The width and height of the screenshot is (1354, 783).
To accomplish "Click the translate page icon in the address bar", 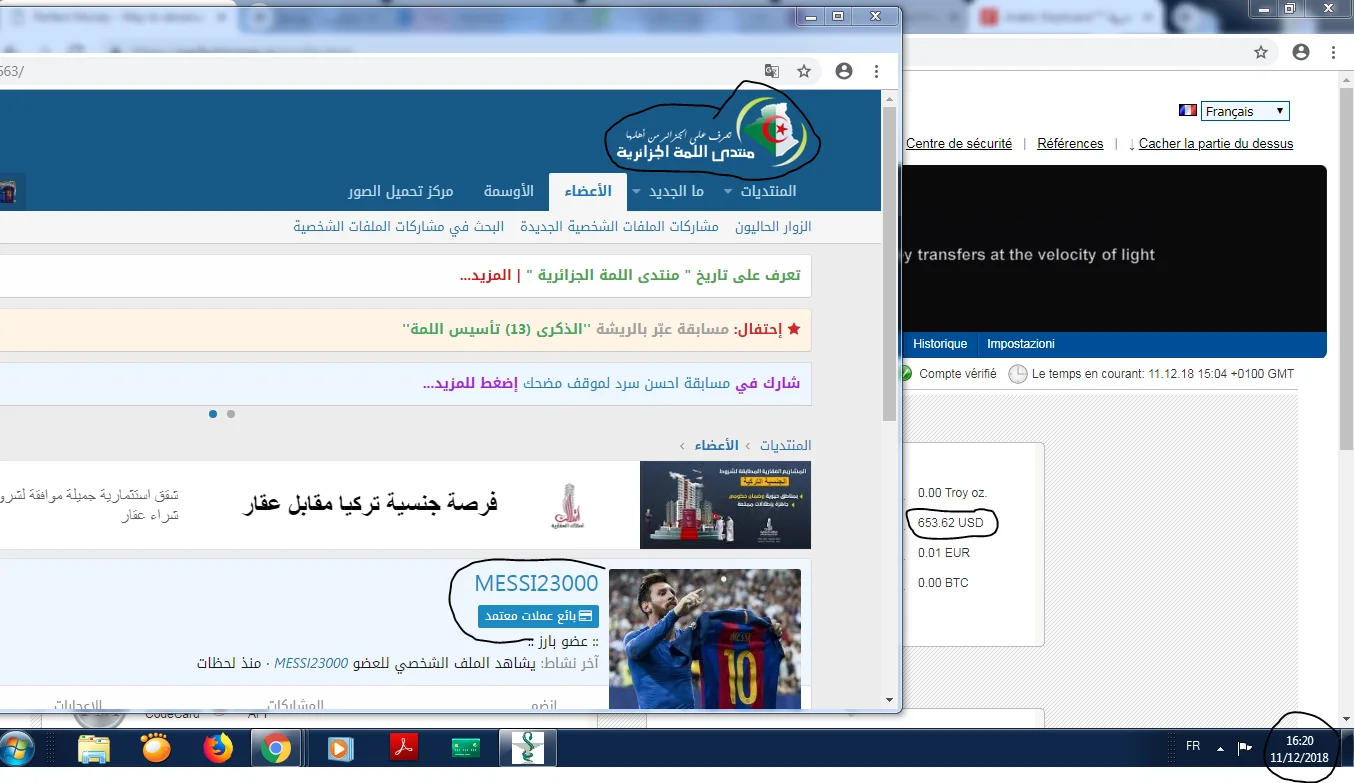I will click(x=771, y=71).
